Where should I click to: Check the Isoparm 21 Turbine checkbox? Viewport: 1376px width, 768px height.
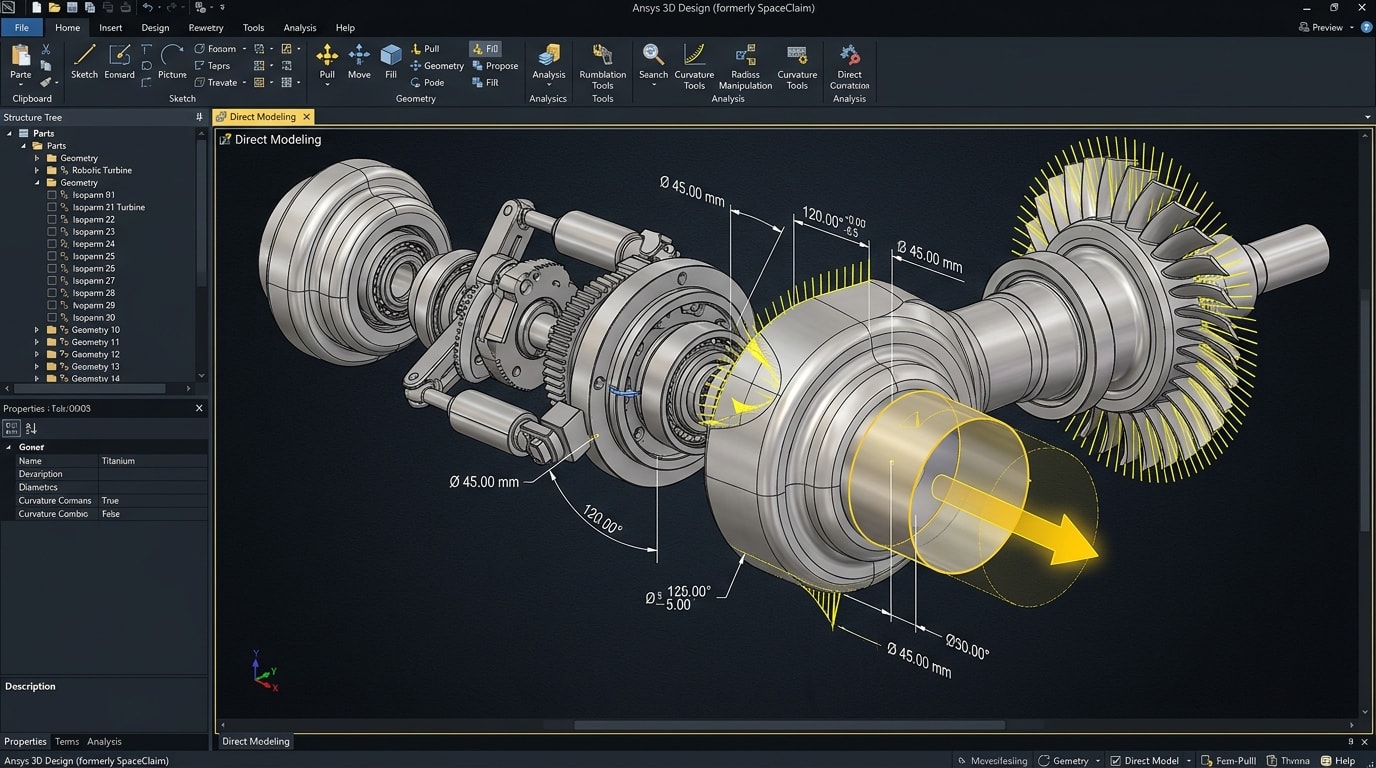52,207
